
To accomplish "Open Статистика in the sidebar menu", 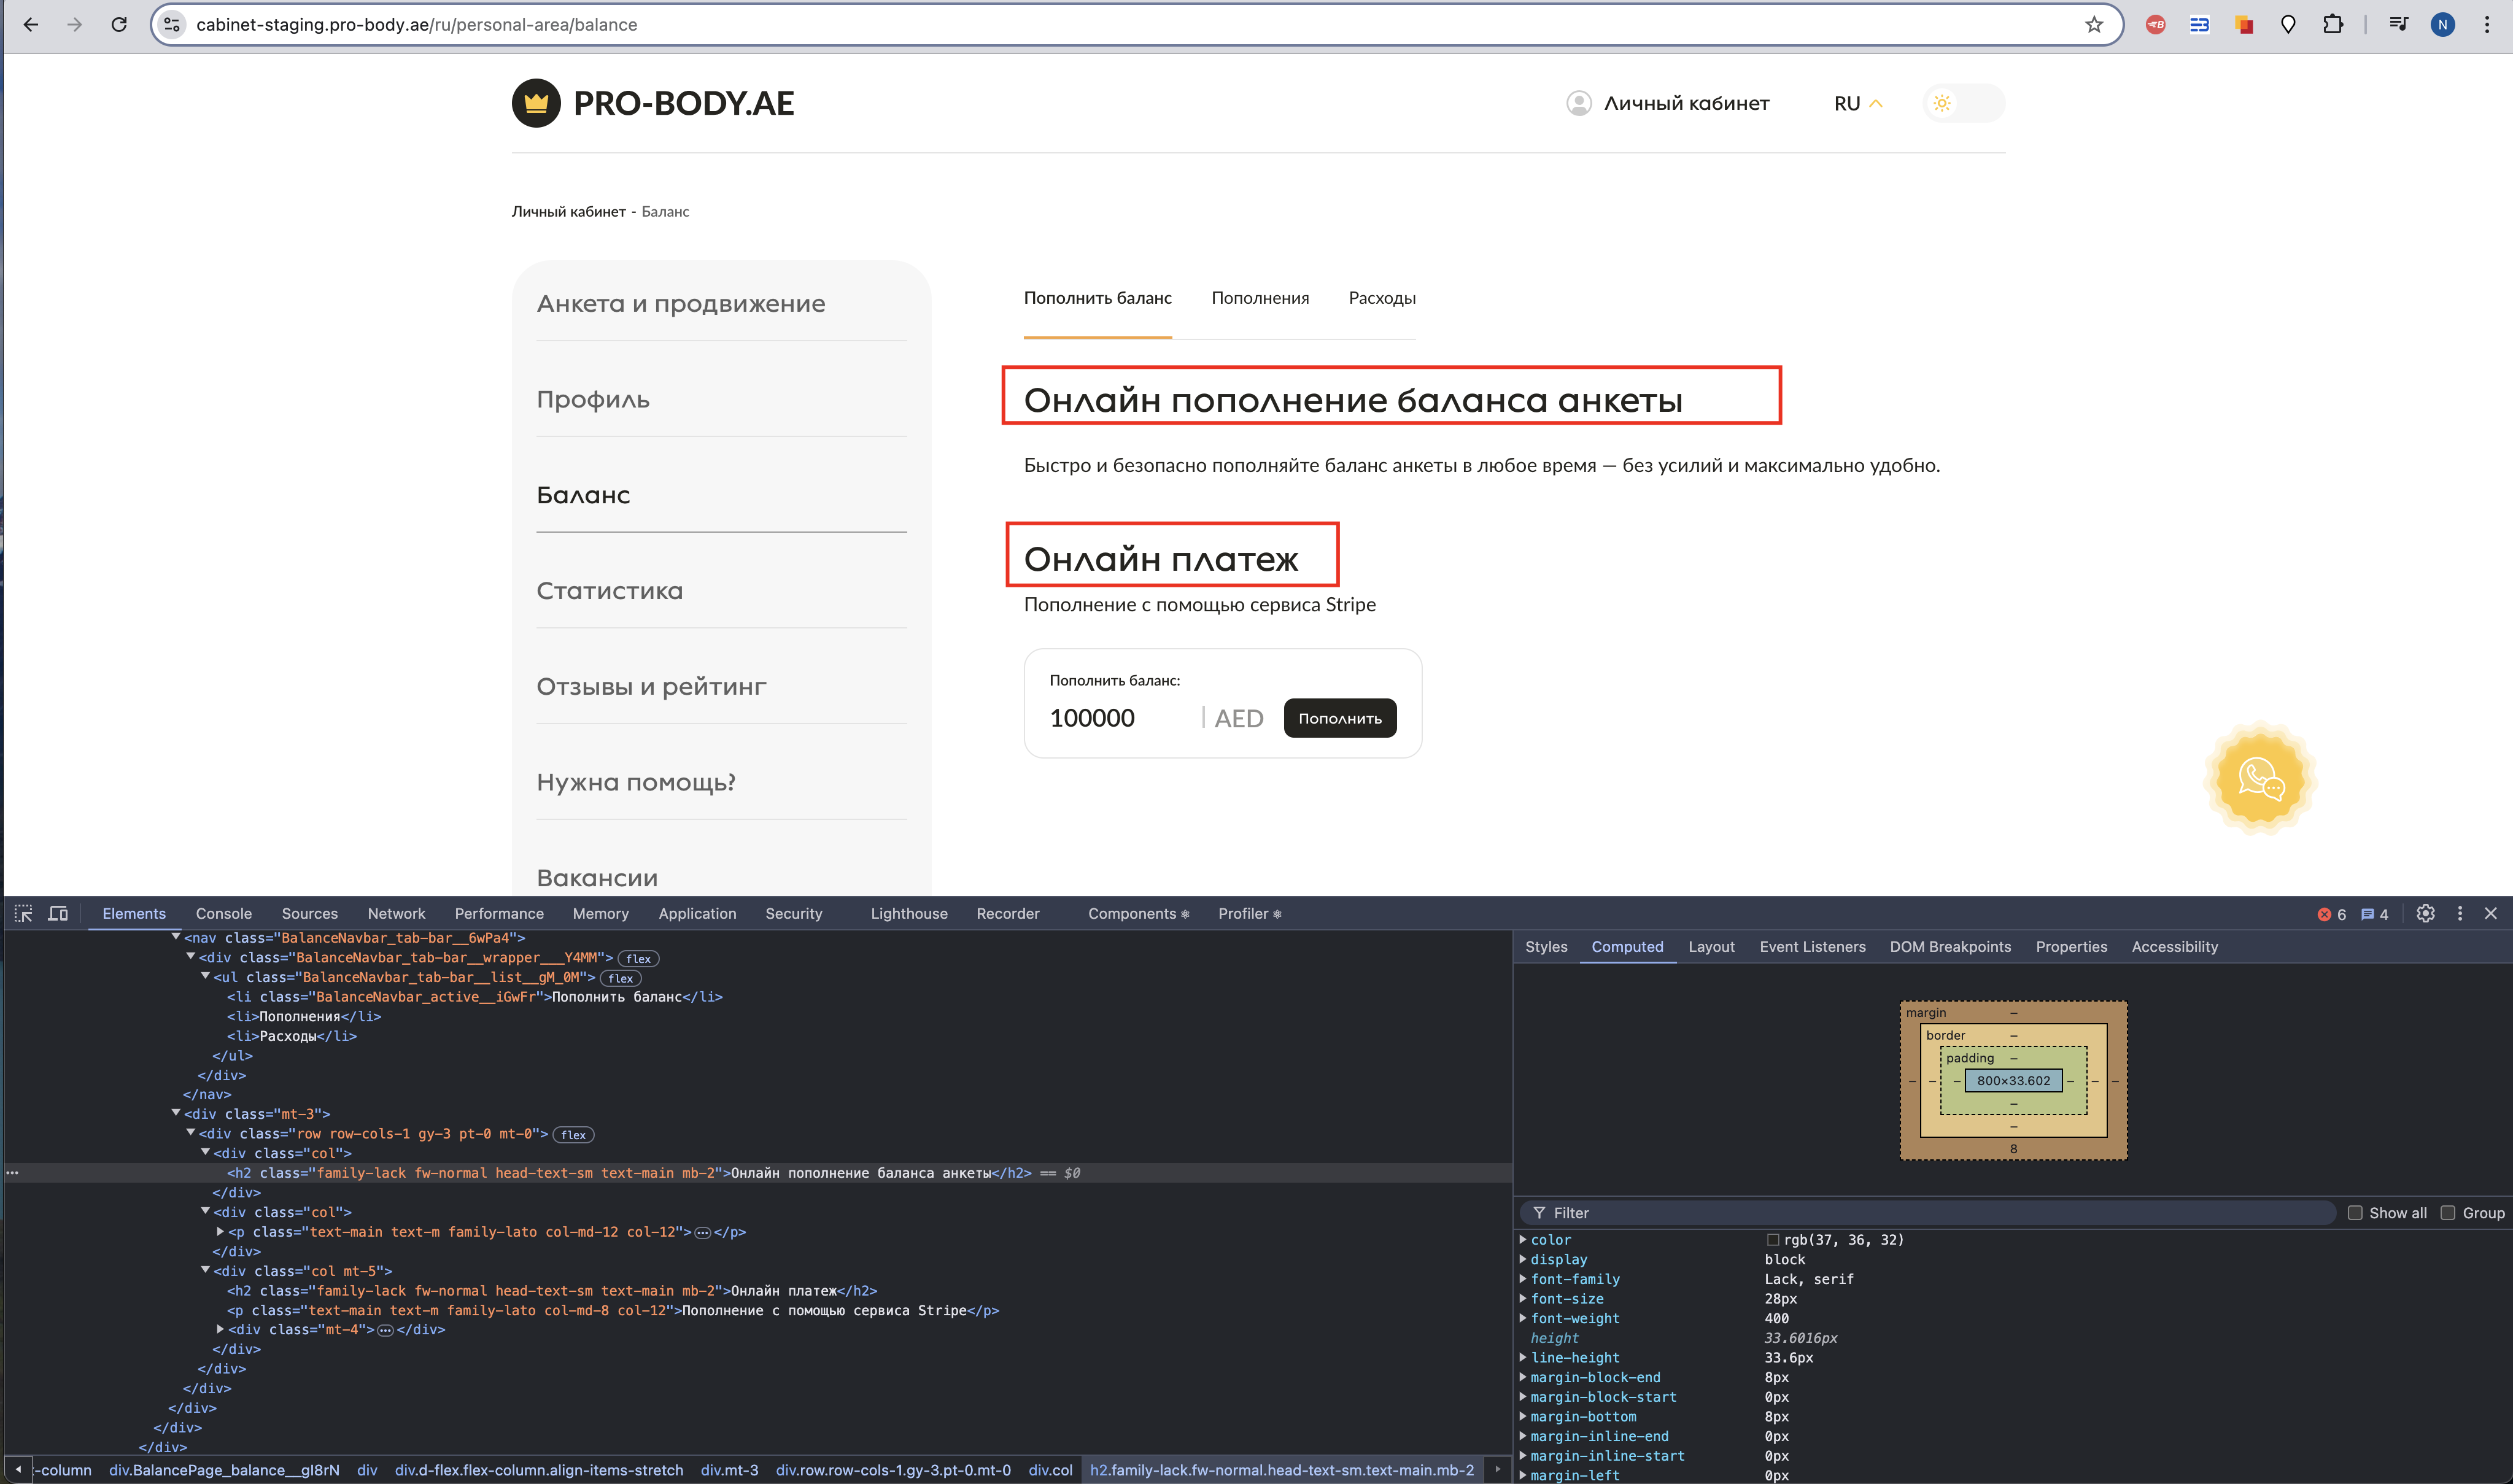I will (x=609, y=590).
